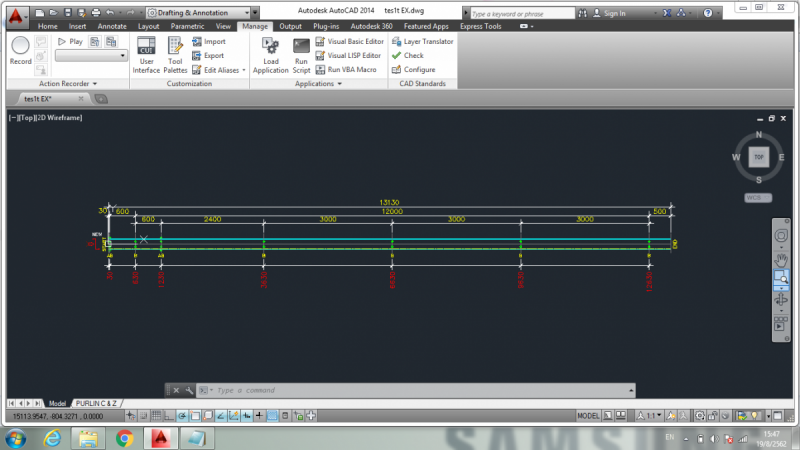
Task: Open the Layer Translator
Action: [422, 41]
